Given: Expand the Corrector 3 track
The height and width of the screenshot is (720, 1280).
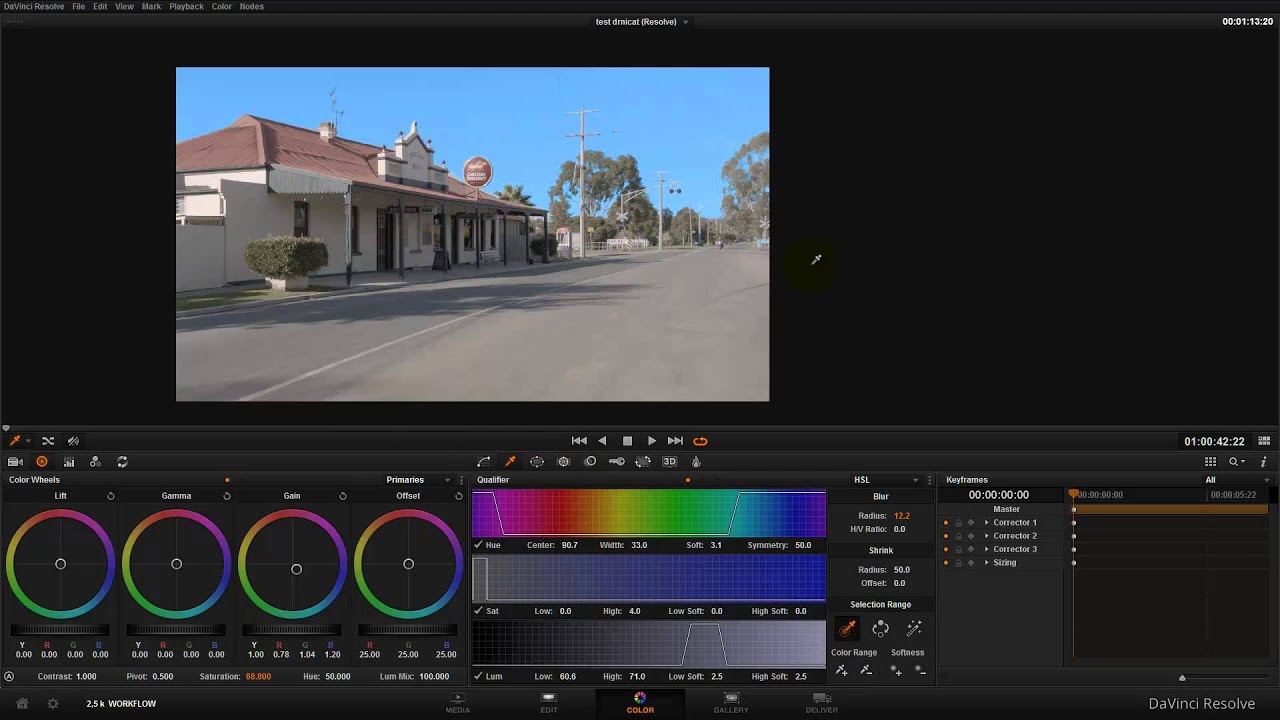Looking at the screenshot, I should click(x=986, y=549).
